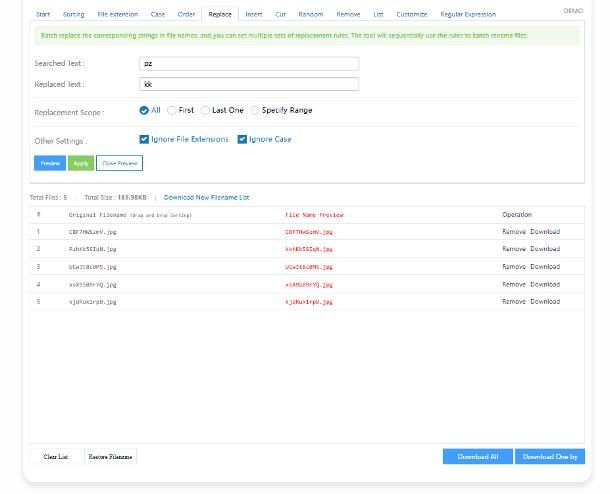
Task: Choose the First replacement scope option
Action: (x=172, y=111)
